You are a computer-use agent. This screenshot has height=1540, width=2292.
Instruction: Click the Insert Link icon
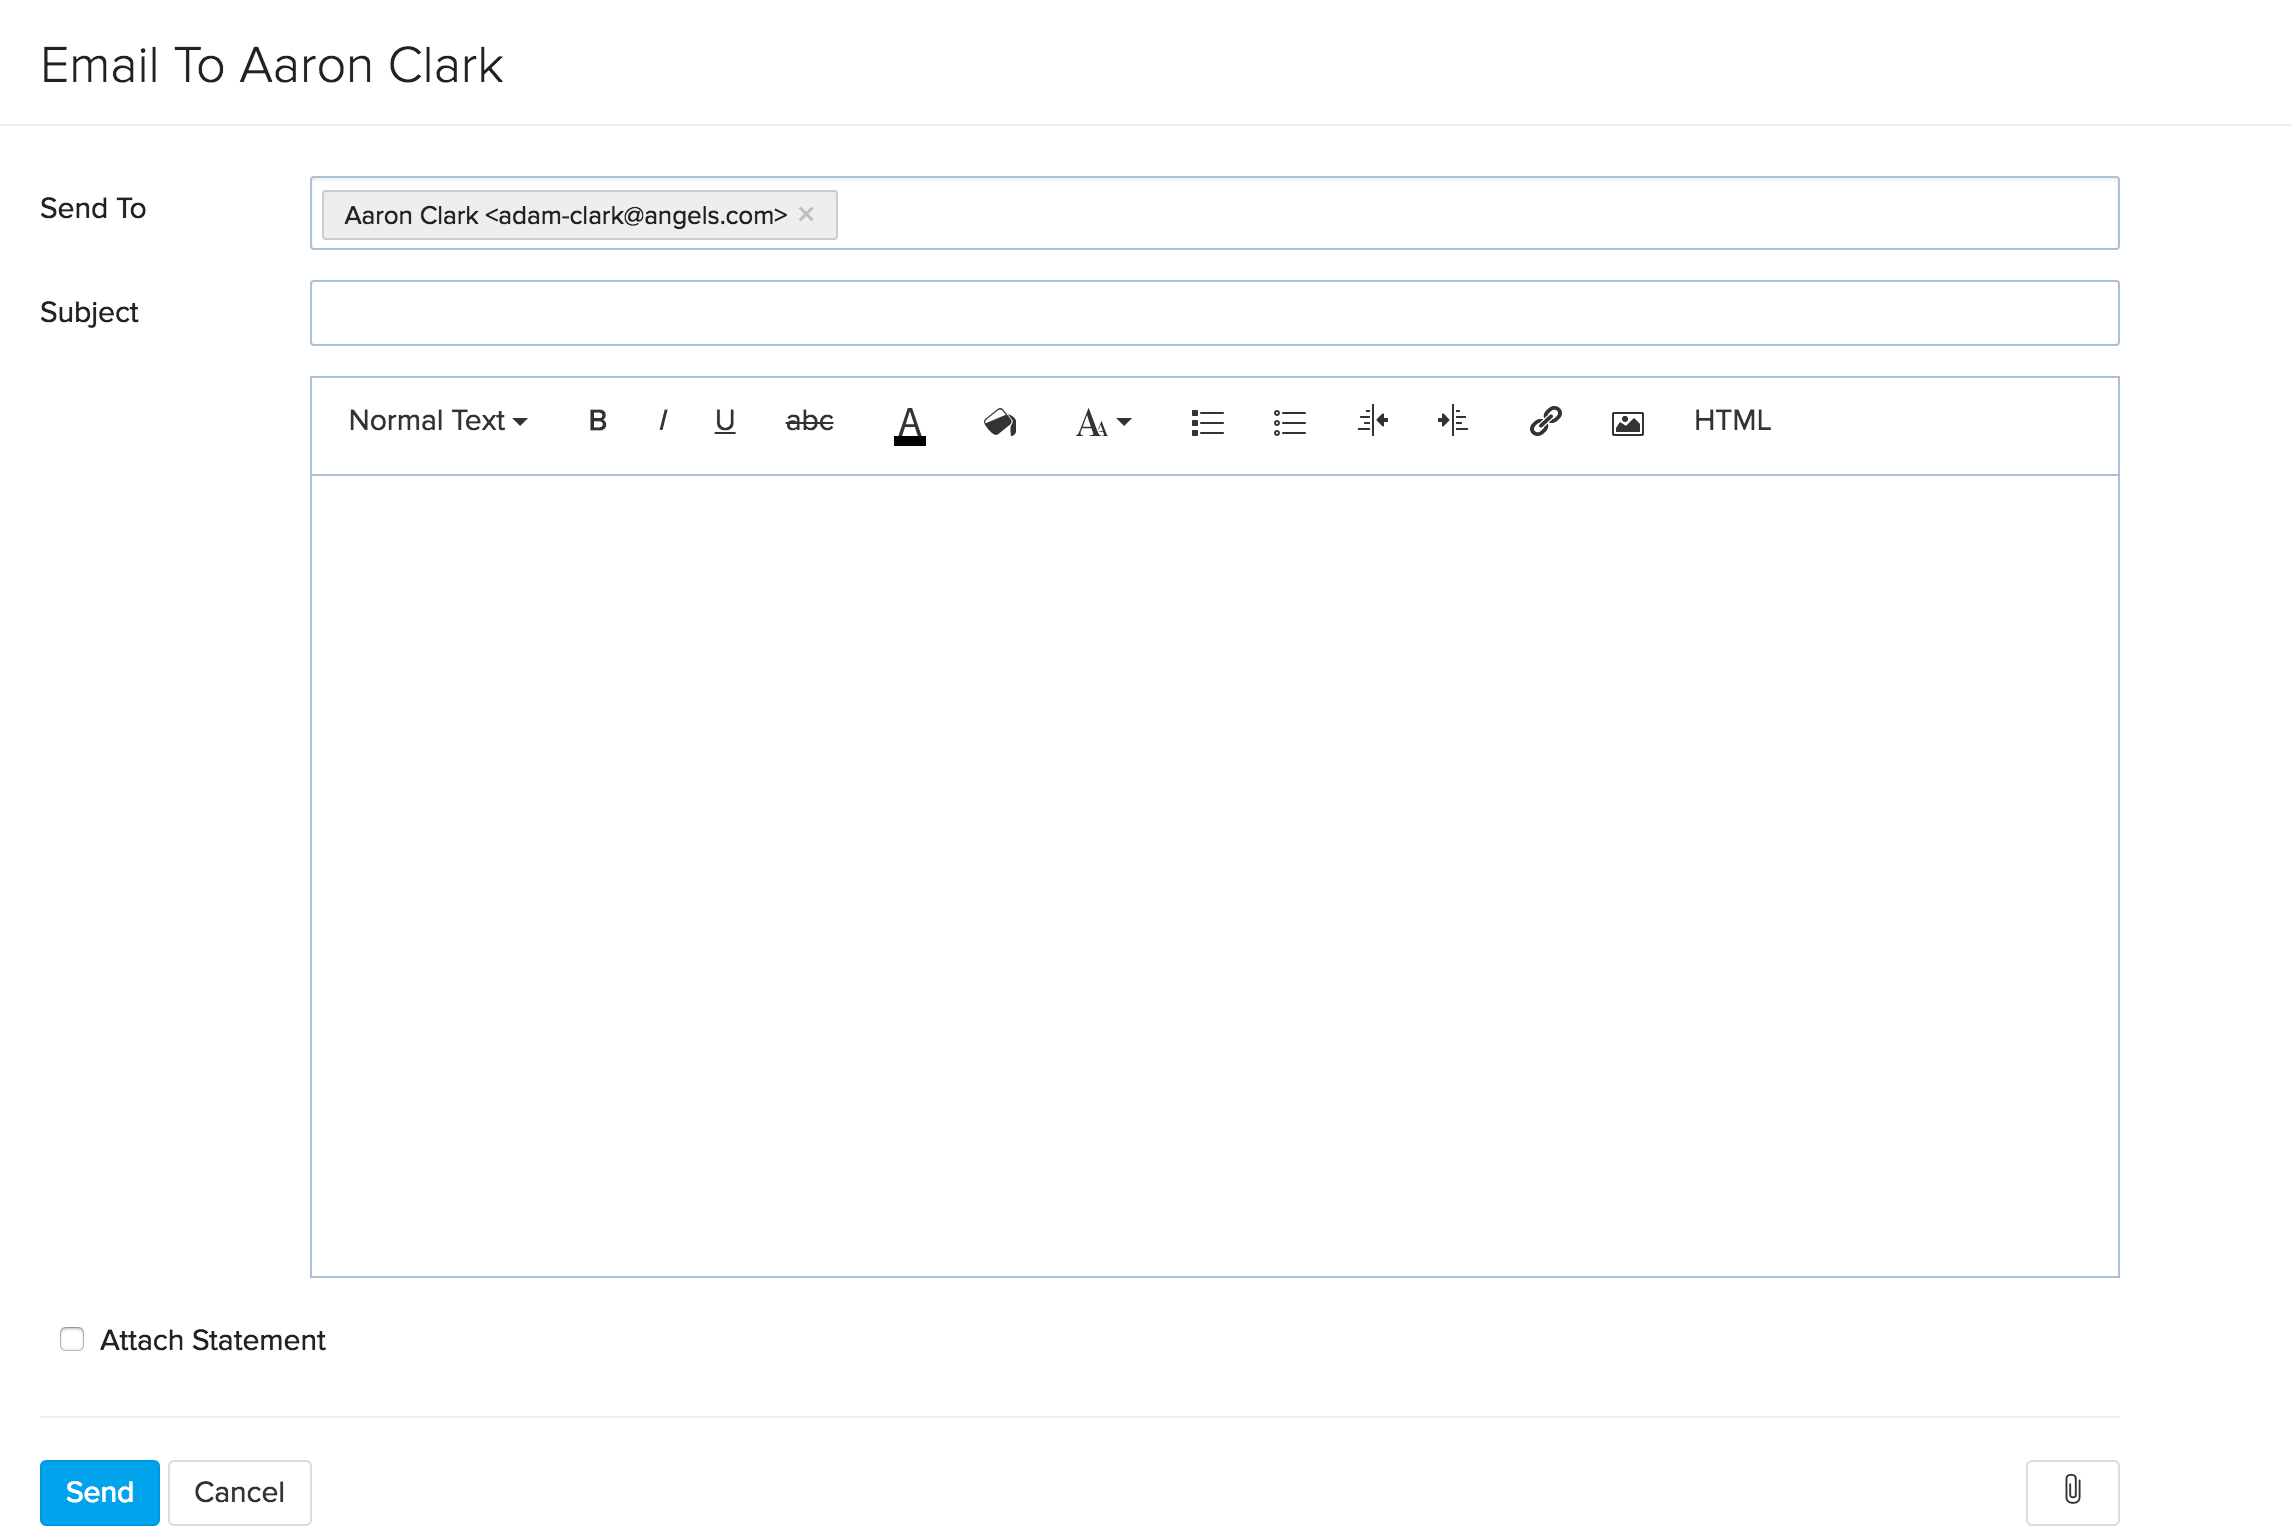point(1545,421)
